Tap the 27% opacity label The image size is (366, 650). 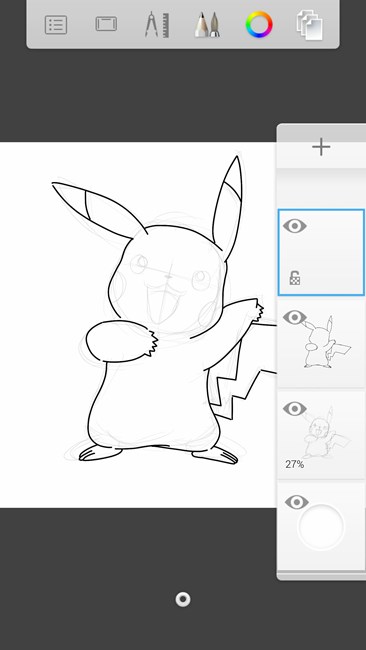pos(295,465)
